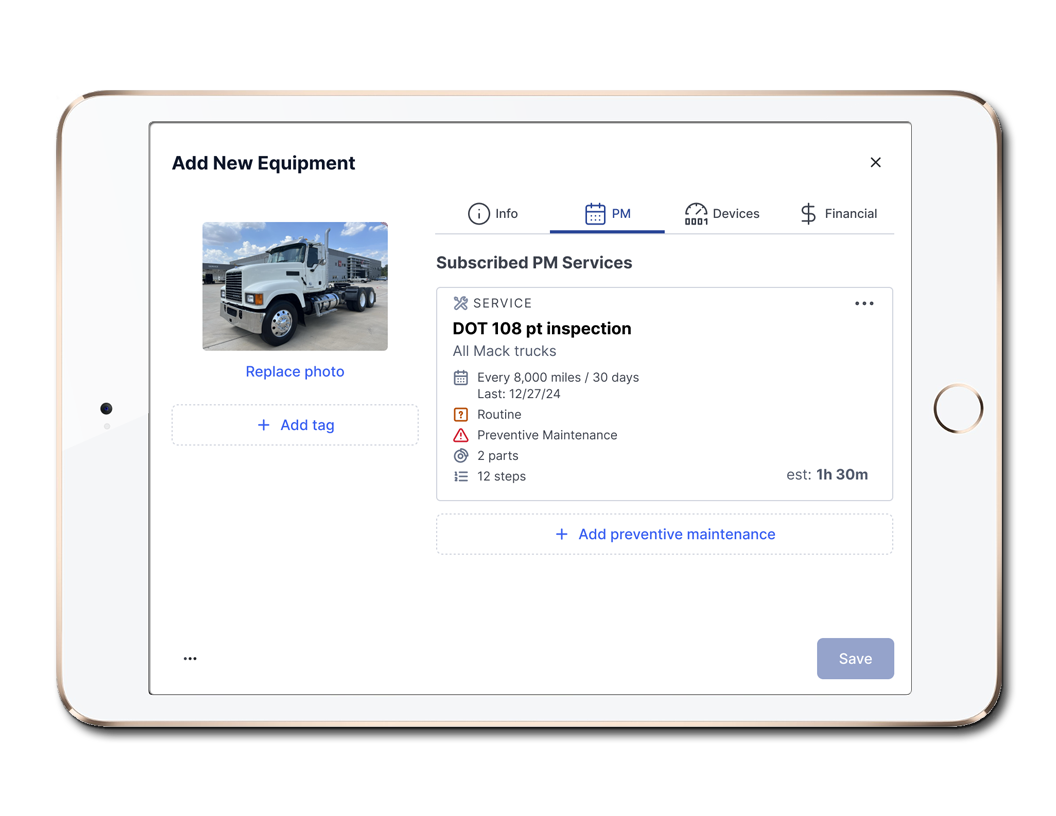This screenshot has width=1056, height=816.
Task: Click the Add tag field
Action: pyautogui.click(x=294, y=425)
